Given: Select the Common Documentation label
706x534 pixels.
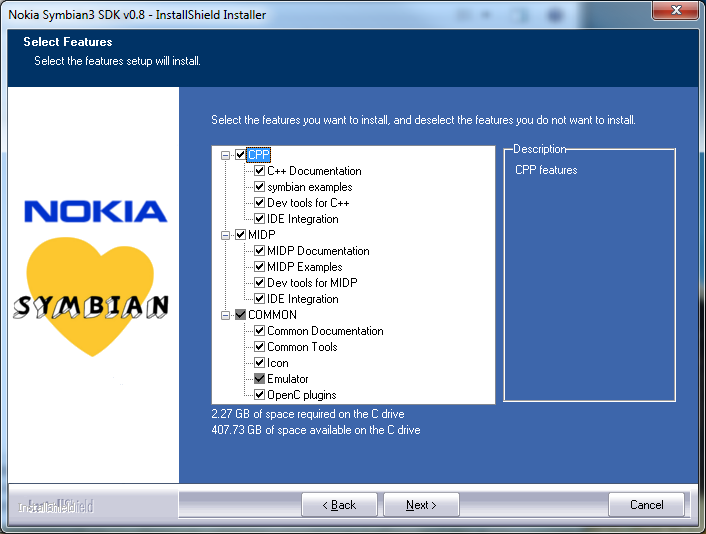Looking at the screenshot, I should [x=325, y=331].
